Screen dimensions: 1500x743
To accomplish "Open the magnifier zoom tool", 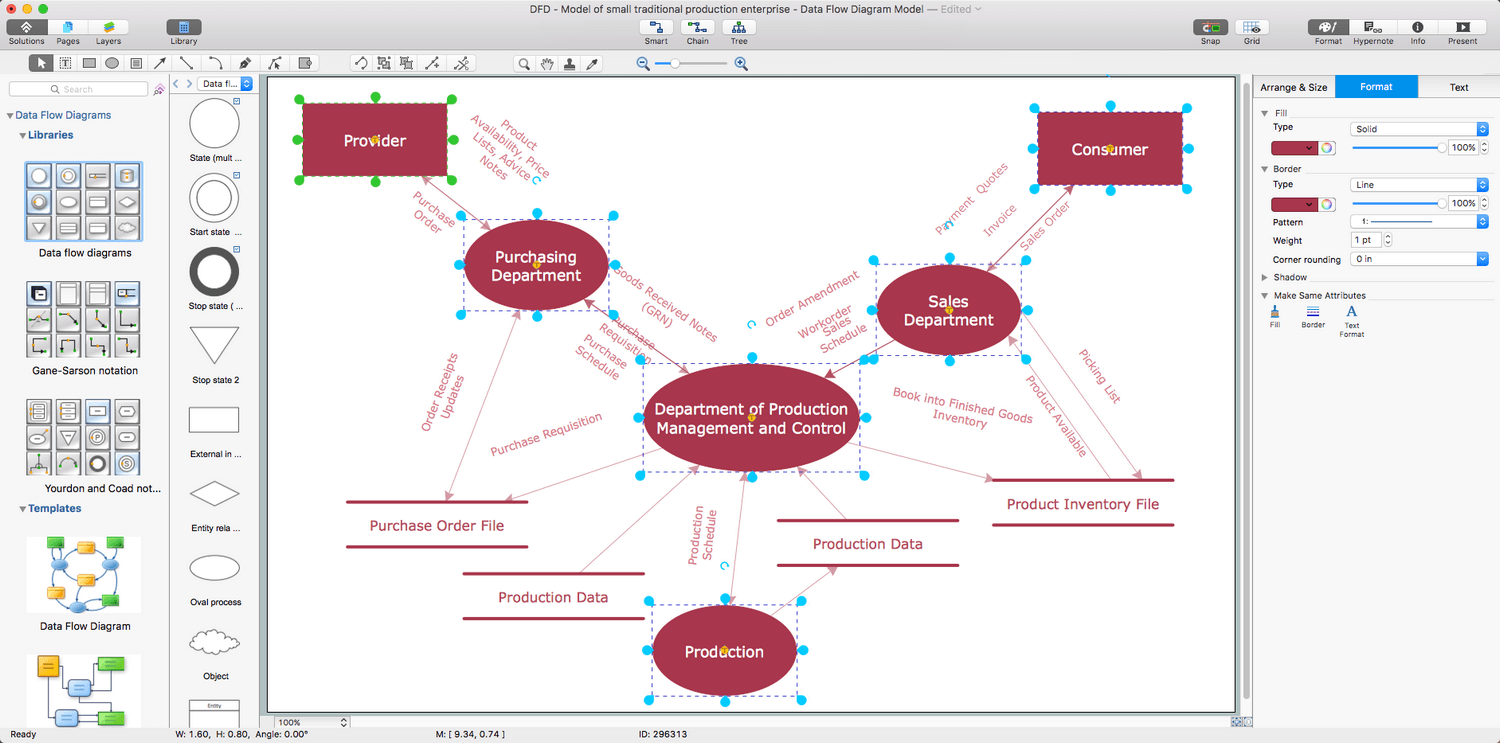I will point(523,63).
